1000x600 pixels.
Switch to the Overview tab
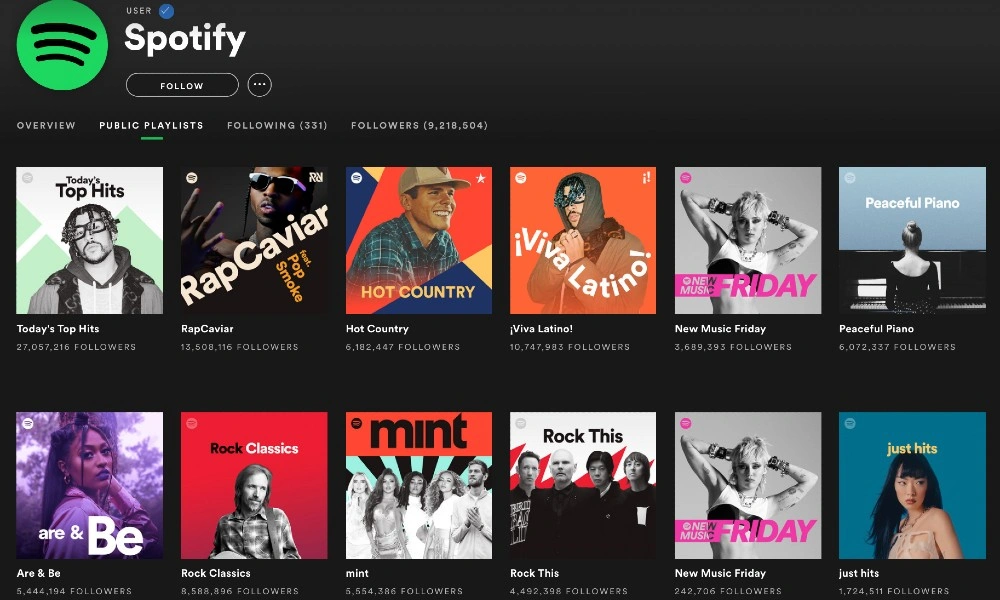click(x=46, y=126)
